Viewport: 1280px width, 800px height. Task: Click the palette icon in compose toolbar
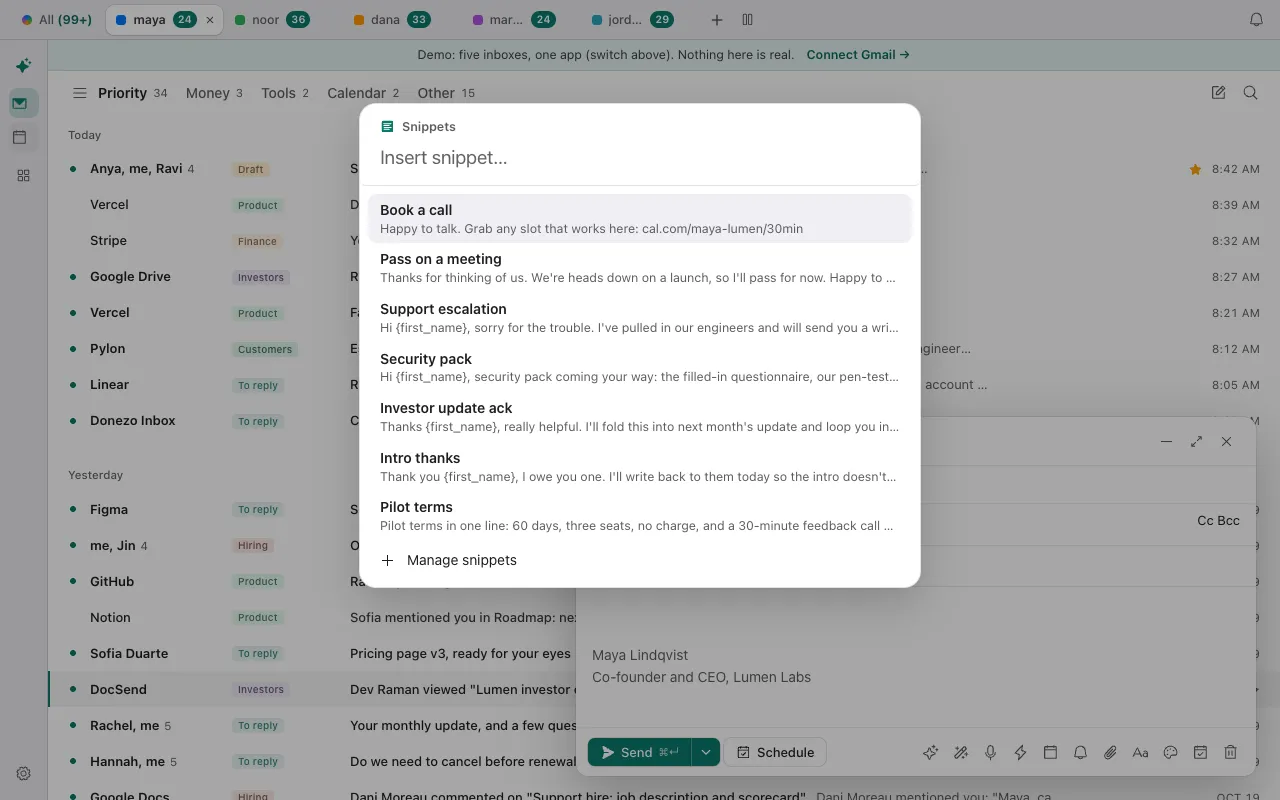[1170, 753]
